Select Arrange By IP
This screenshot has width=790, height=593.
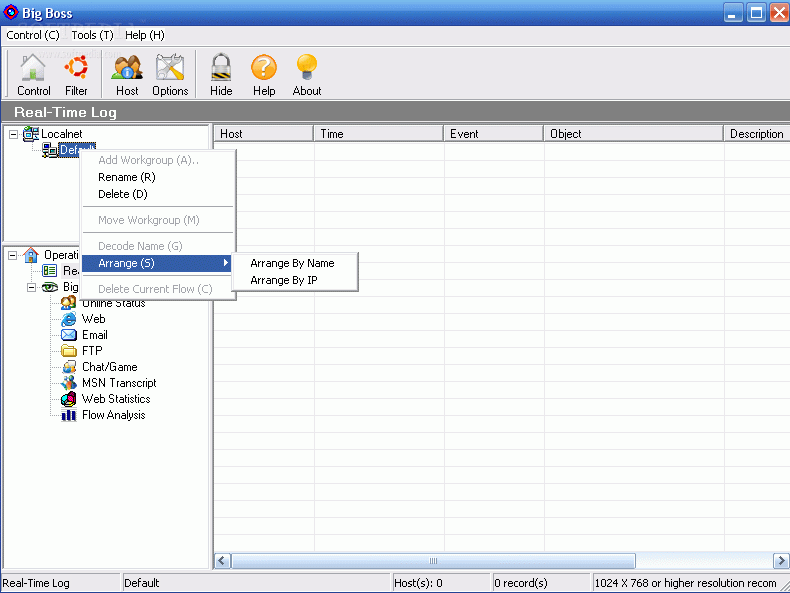click(295, 280)
